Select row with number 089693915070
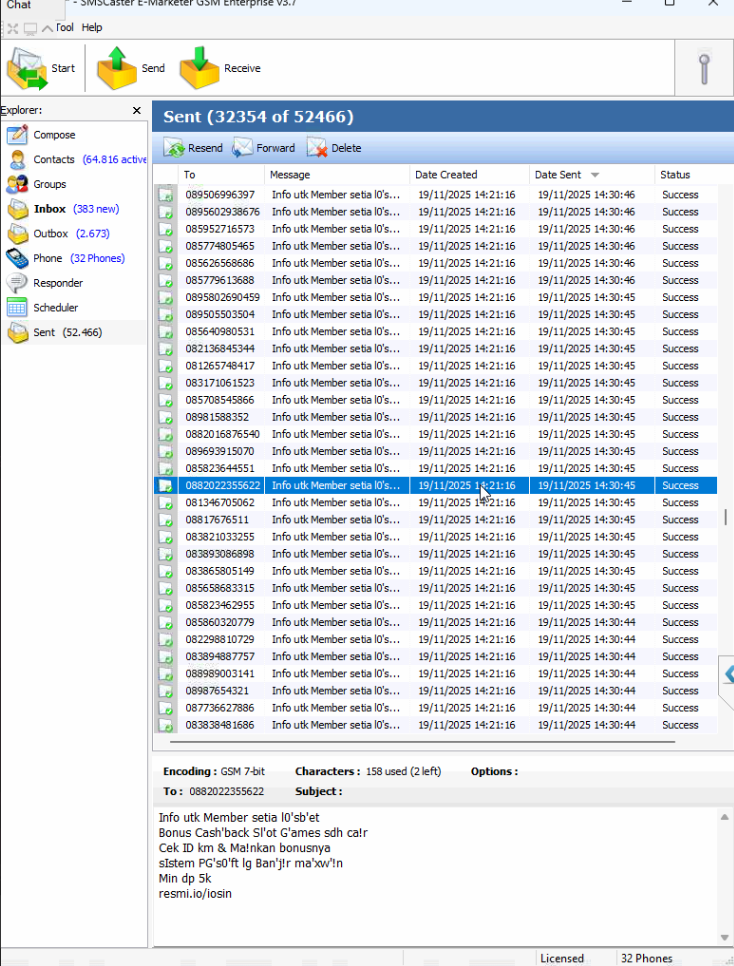734x966 pixels. pos(435,452)
